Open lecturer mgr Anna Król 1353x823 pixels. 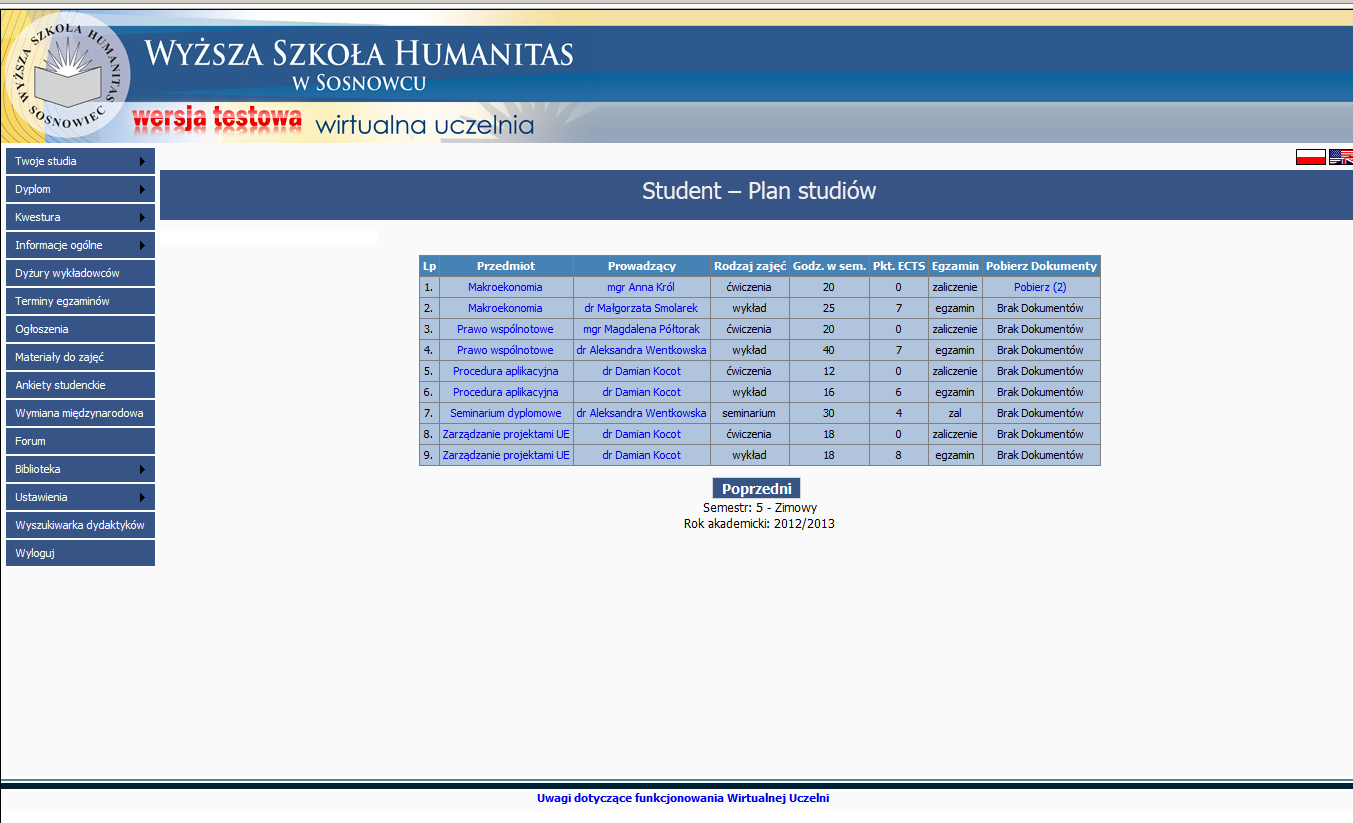pyautogui.click(x=641, y=287)
